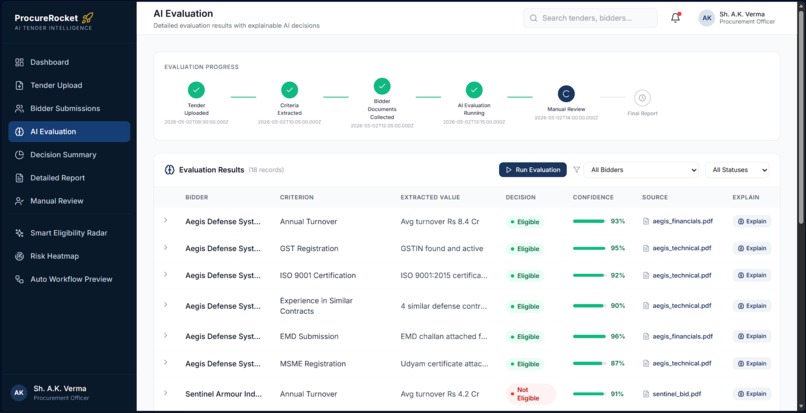This screenshot has width=806, height=413.
Task: Expand the Aegis GST Registration row
Action: click(166, 247)
